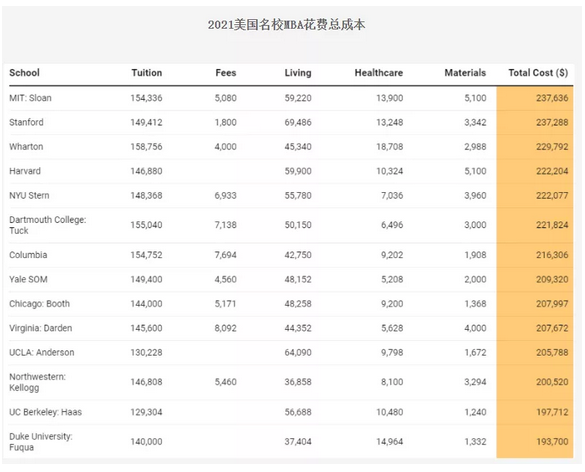Click Wharton healthcare value 18,708
Viewport: 585px width, 472px height.
pos(390,147)
